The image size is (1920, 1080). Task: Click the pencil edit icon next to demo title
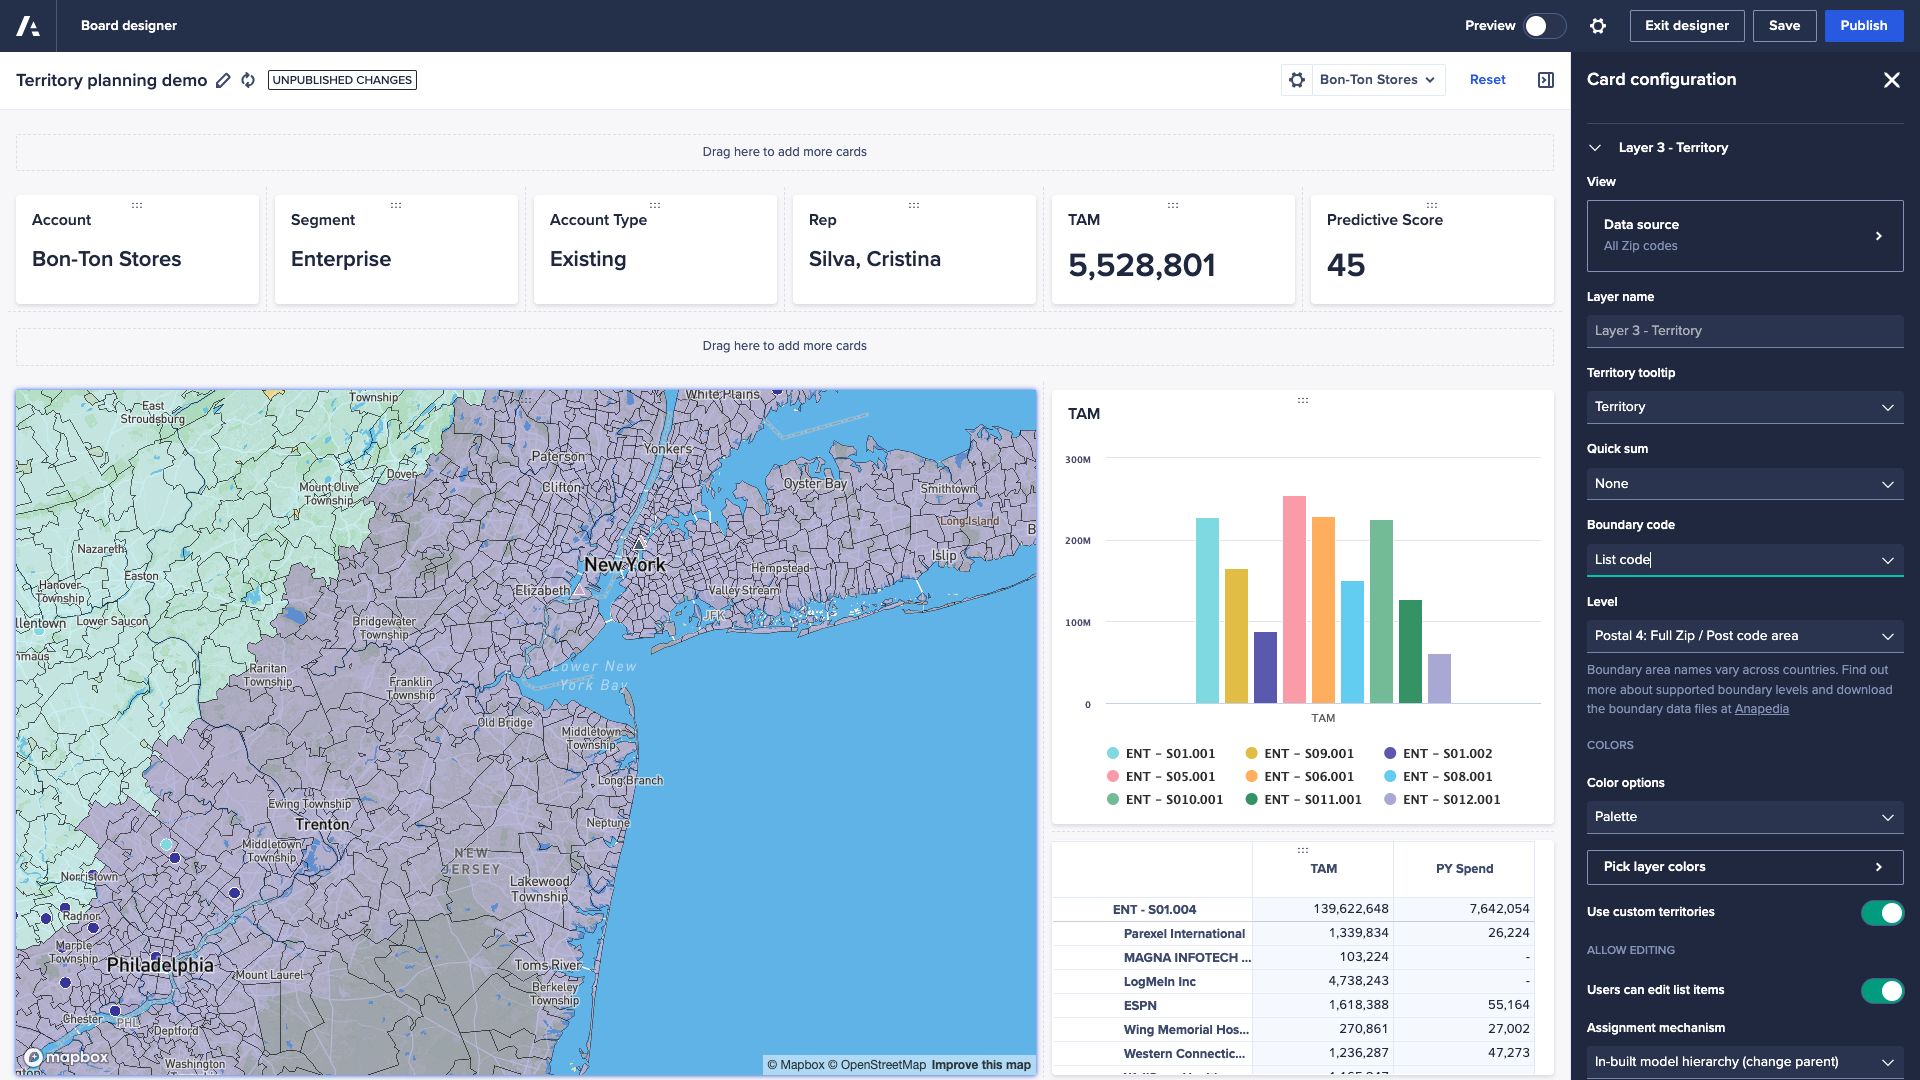[222, 80]
